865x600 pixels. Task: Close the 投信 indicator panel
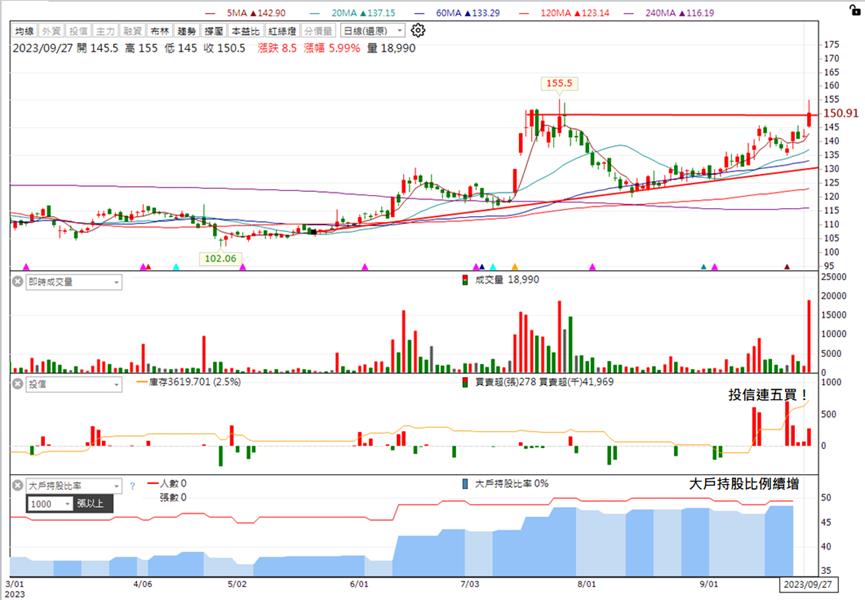point(18,384)
